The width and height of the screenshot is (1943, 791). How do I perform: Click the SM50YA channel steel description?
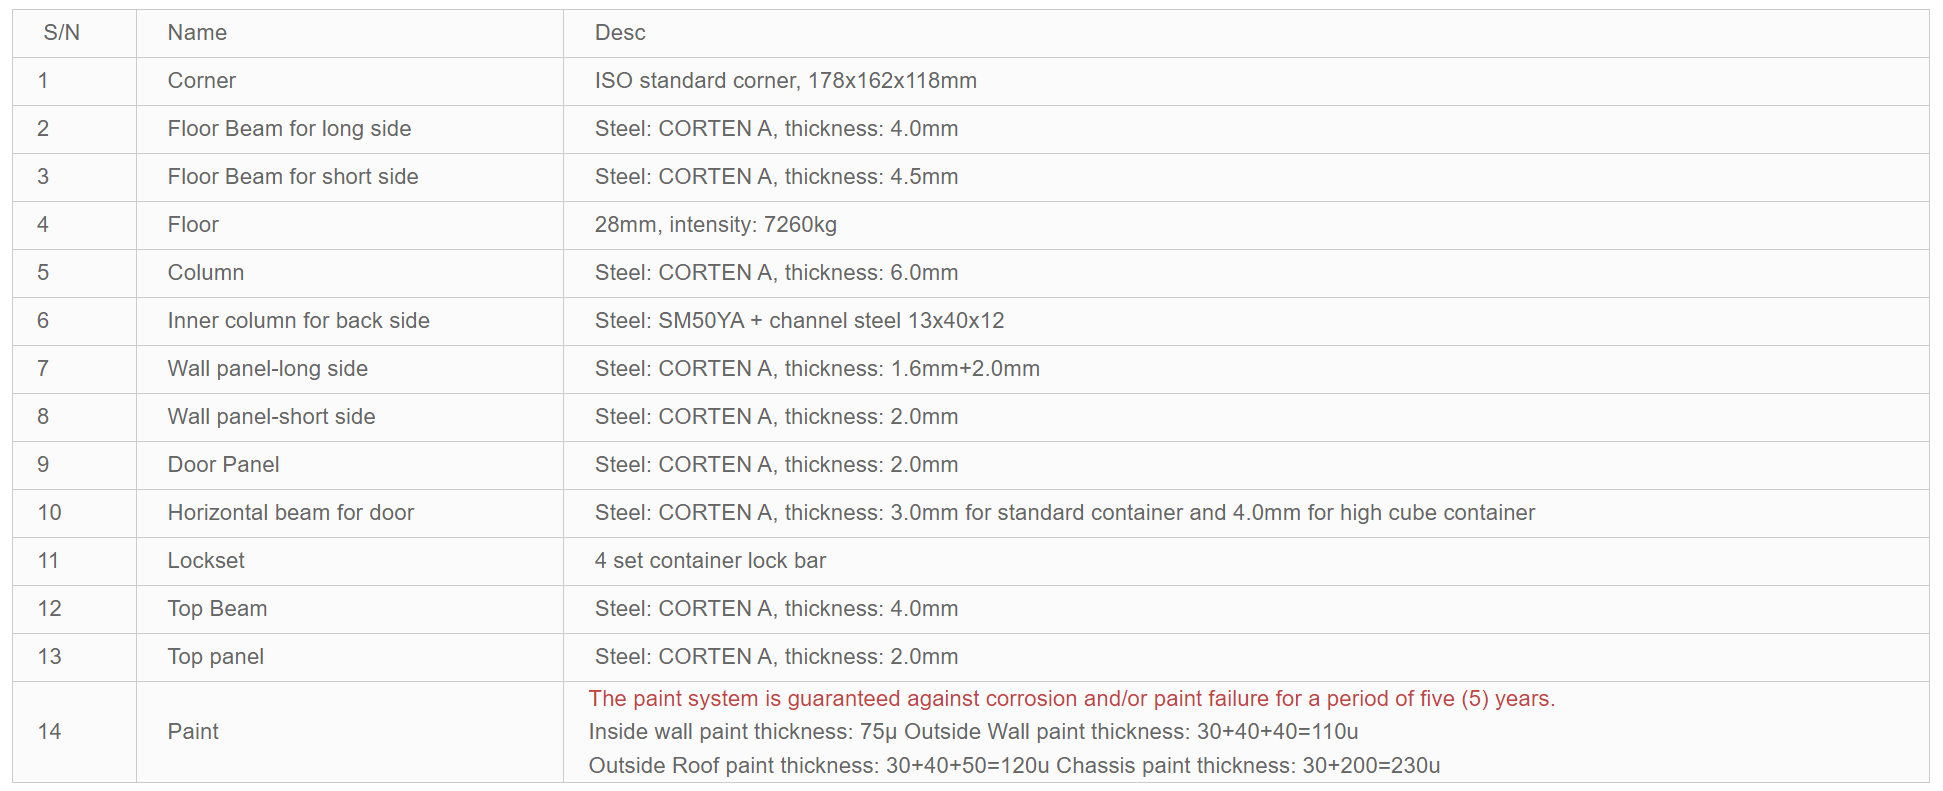(799, 321)
